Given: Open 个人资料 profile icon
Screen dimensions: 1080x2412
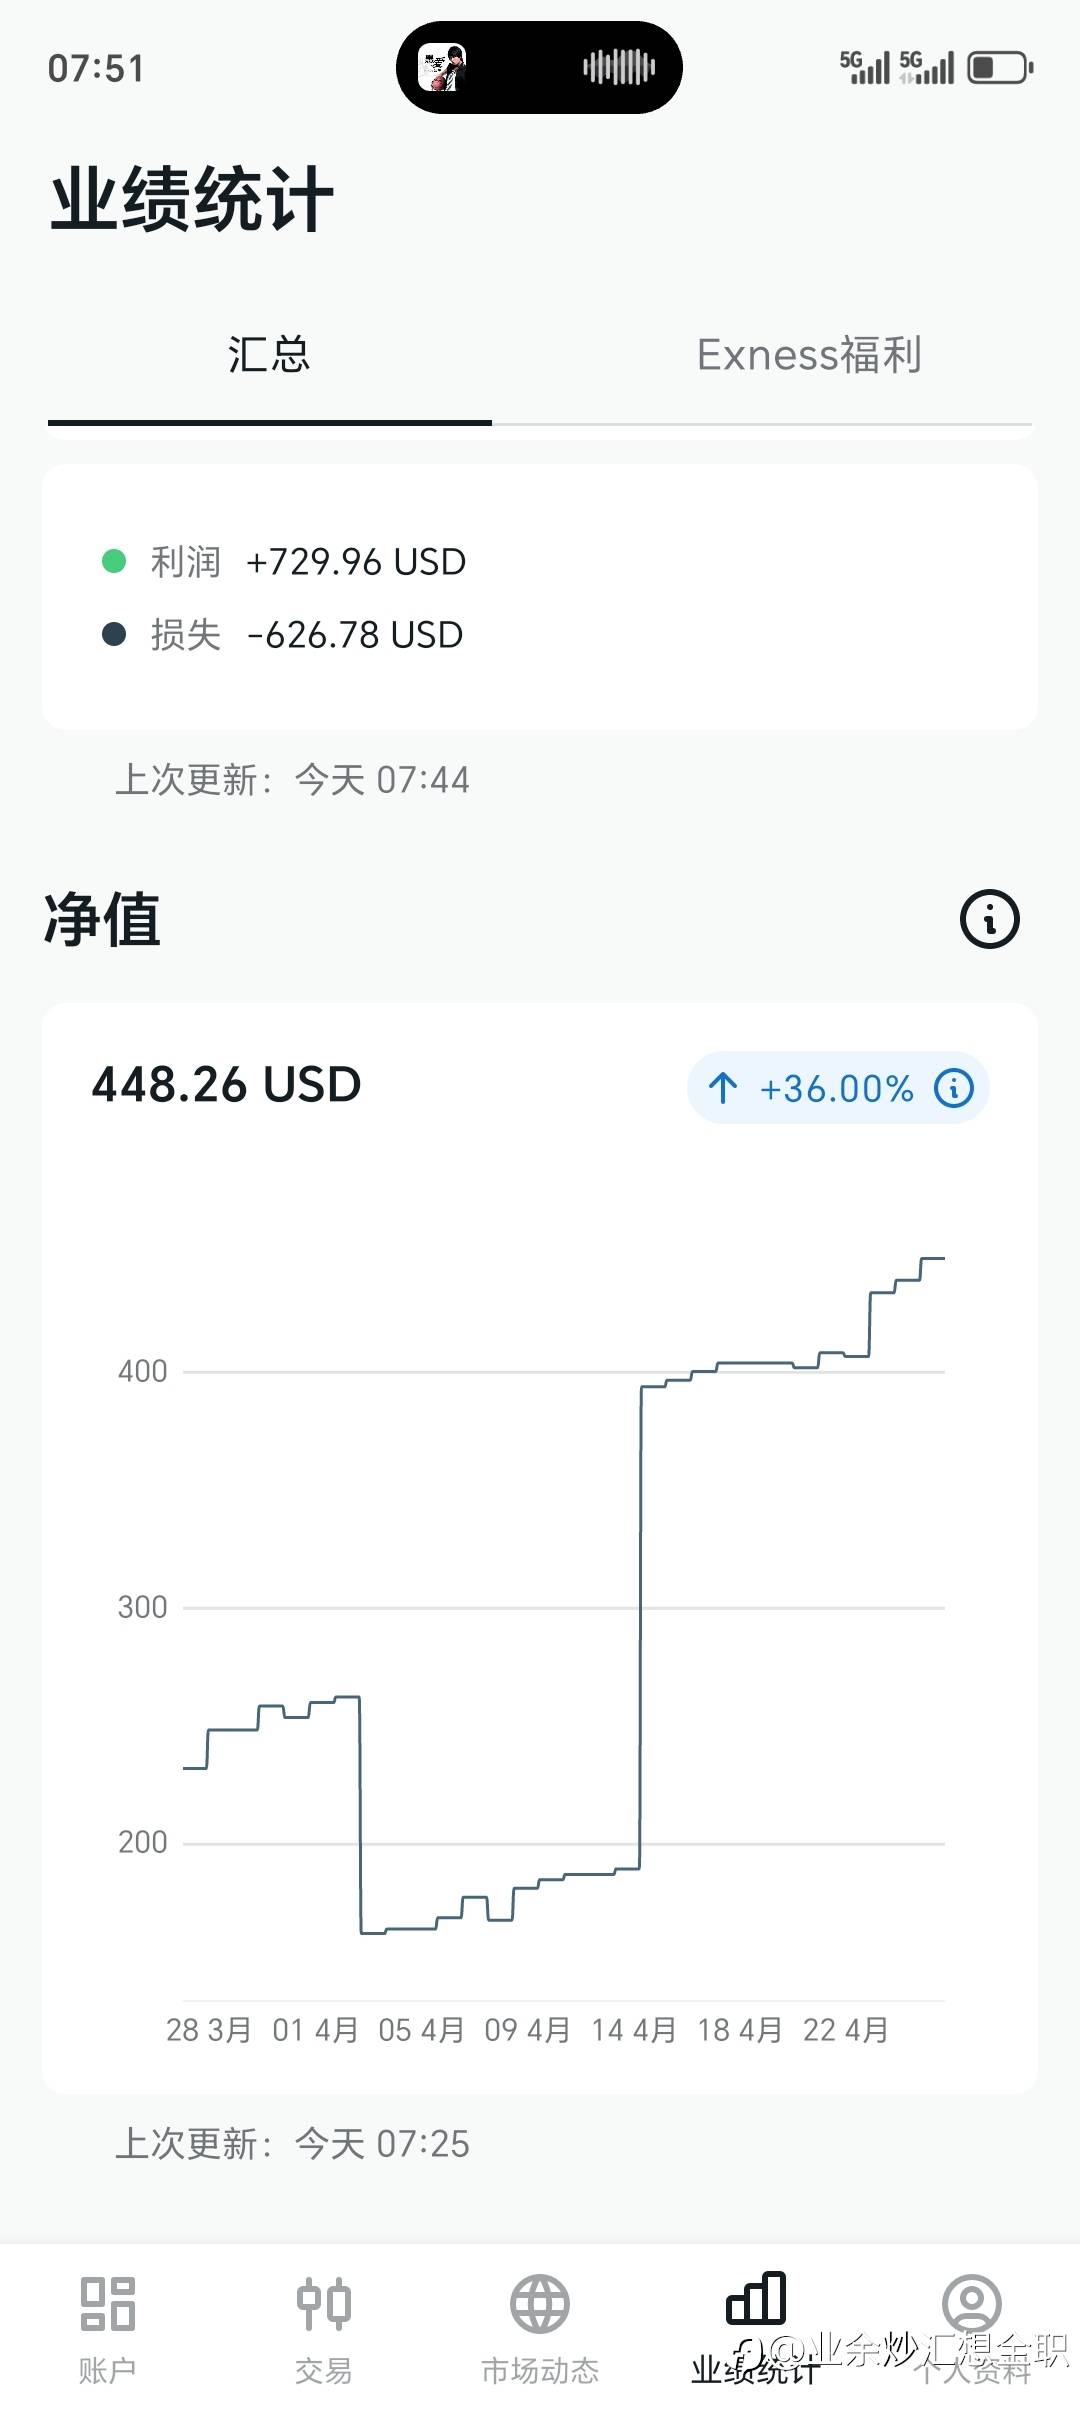Looking at the screenshot, I should point(971,2303).
